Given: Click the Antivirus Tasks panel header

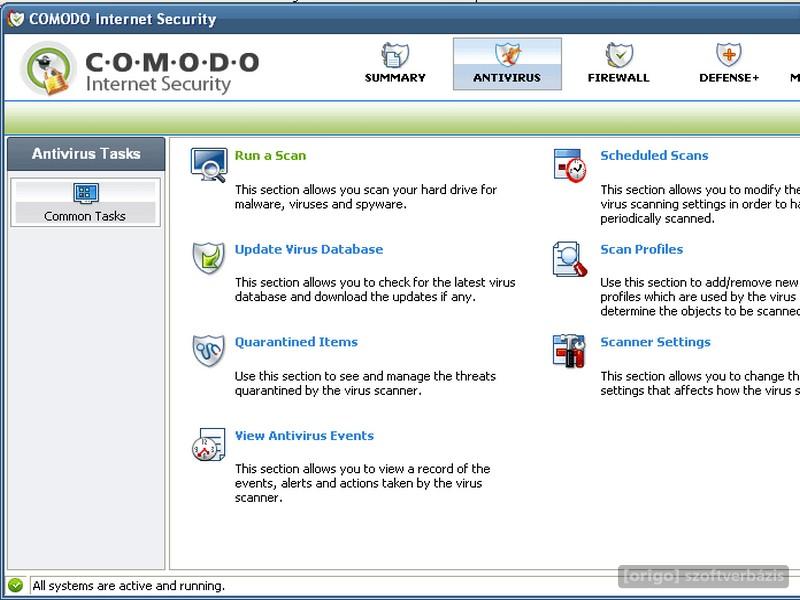Looking at the screenshot, I should coord(86,154).
